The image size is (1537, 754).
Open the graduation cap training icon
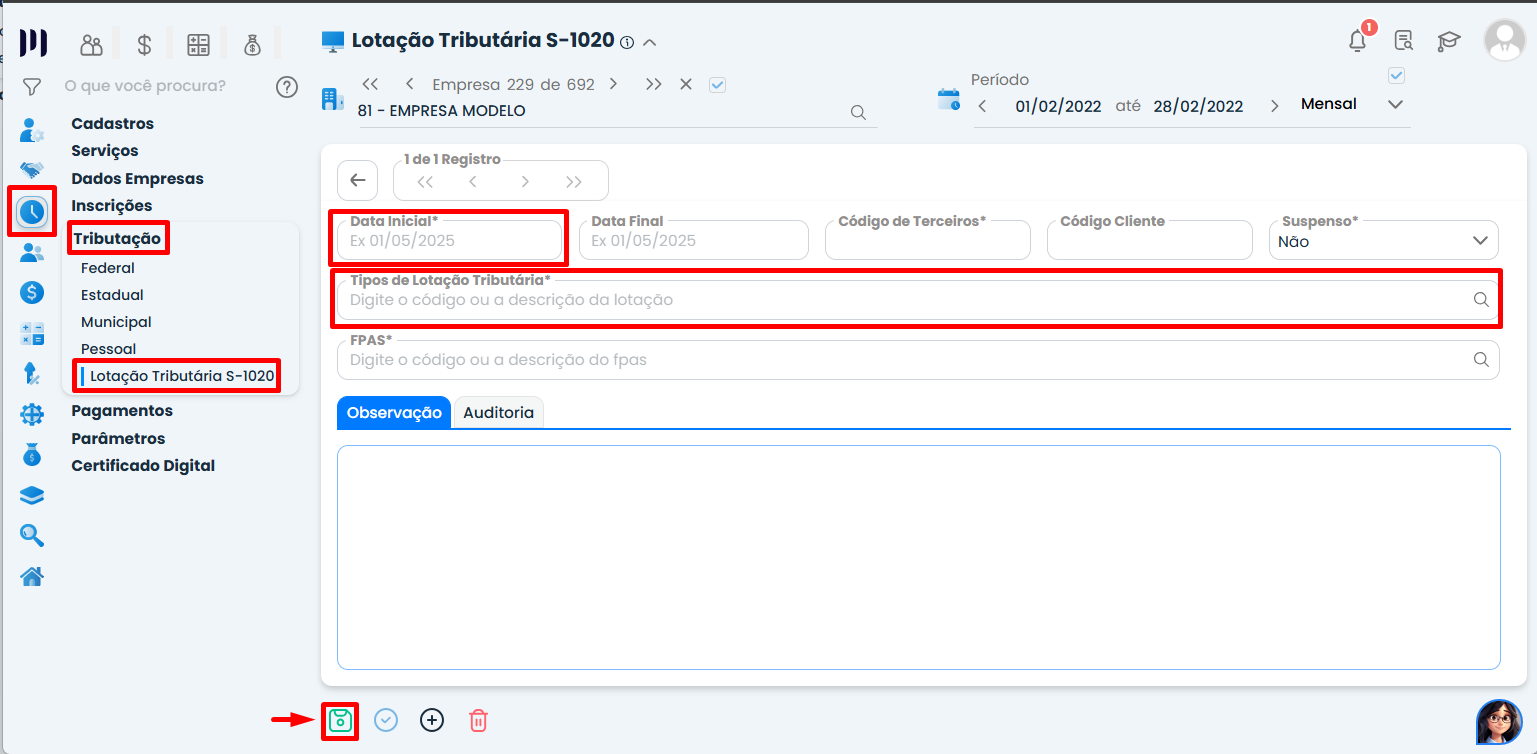[x=1448, y=41]
